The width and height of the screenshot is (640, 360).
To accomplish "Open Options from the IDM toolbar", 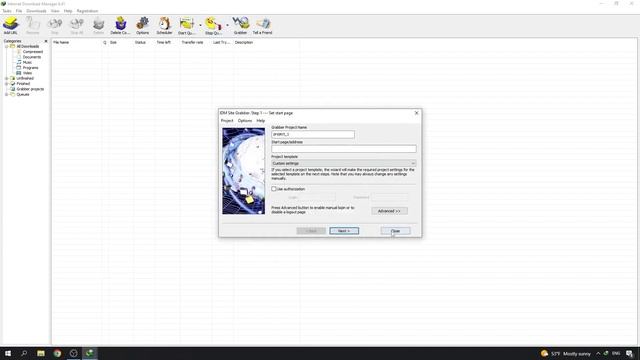I will [x=142, y=26].
